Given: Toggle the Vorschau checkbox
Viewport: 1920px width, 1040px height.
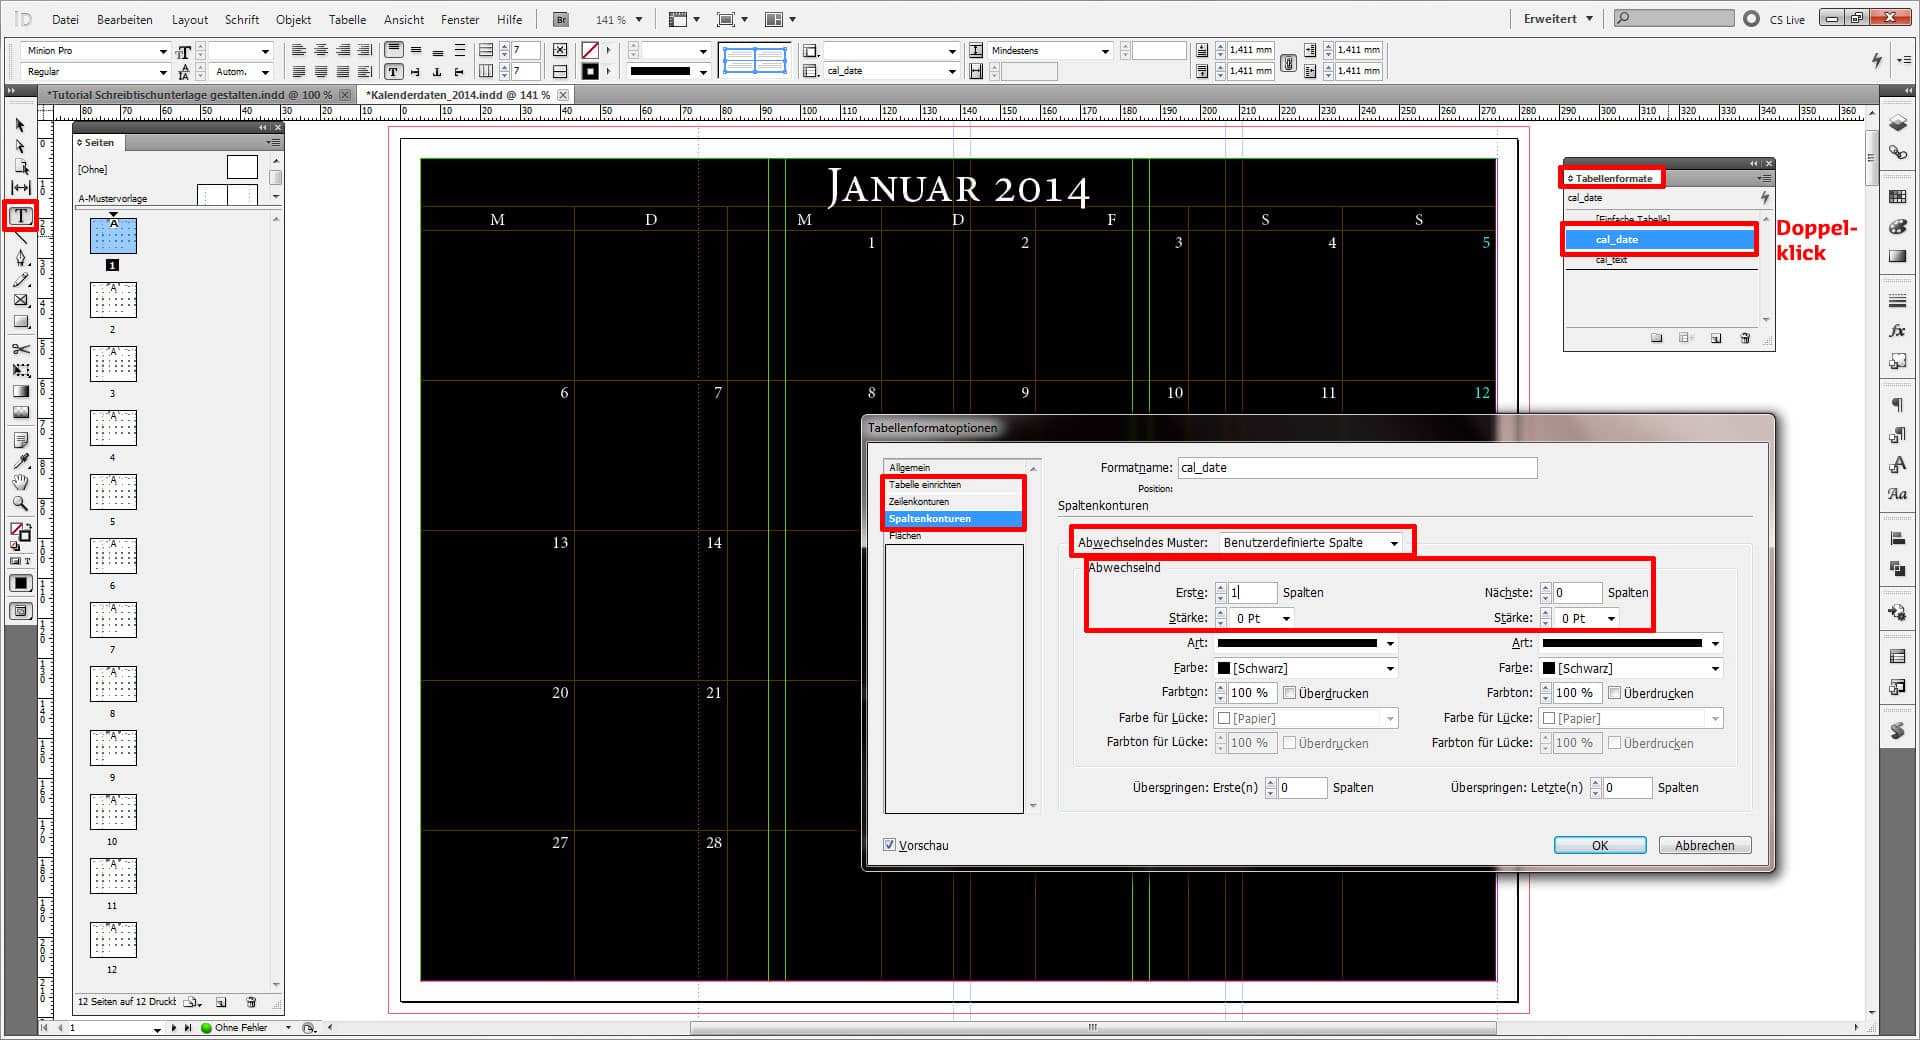Looking at the screenshot, I should pyautogui.click(x=890, y=845).
